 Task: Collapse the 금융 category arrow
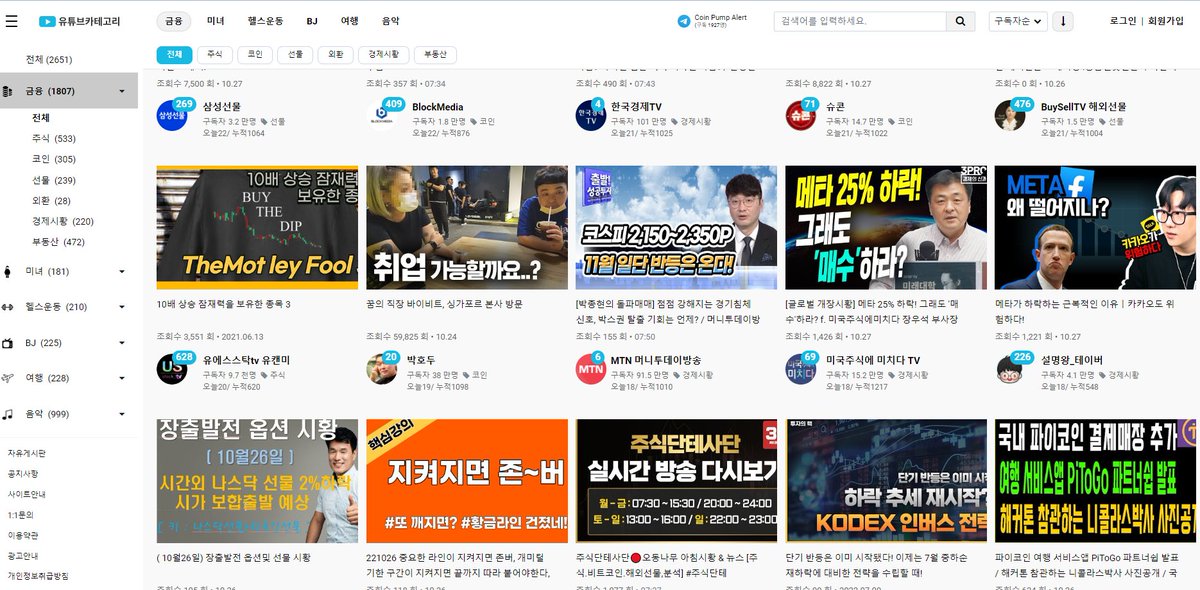pos(122,91)
